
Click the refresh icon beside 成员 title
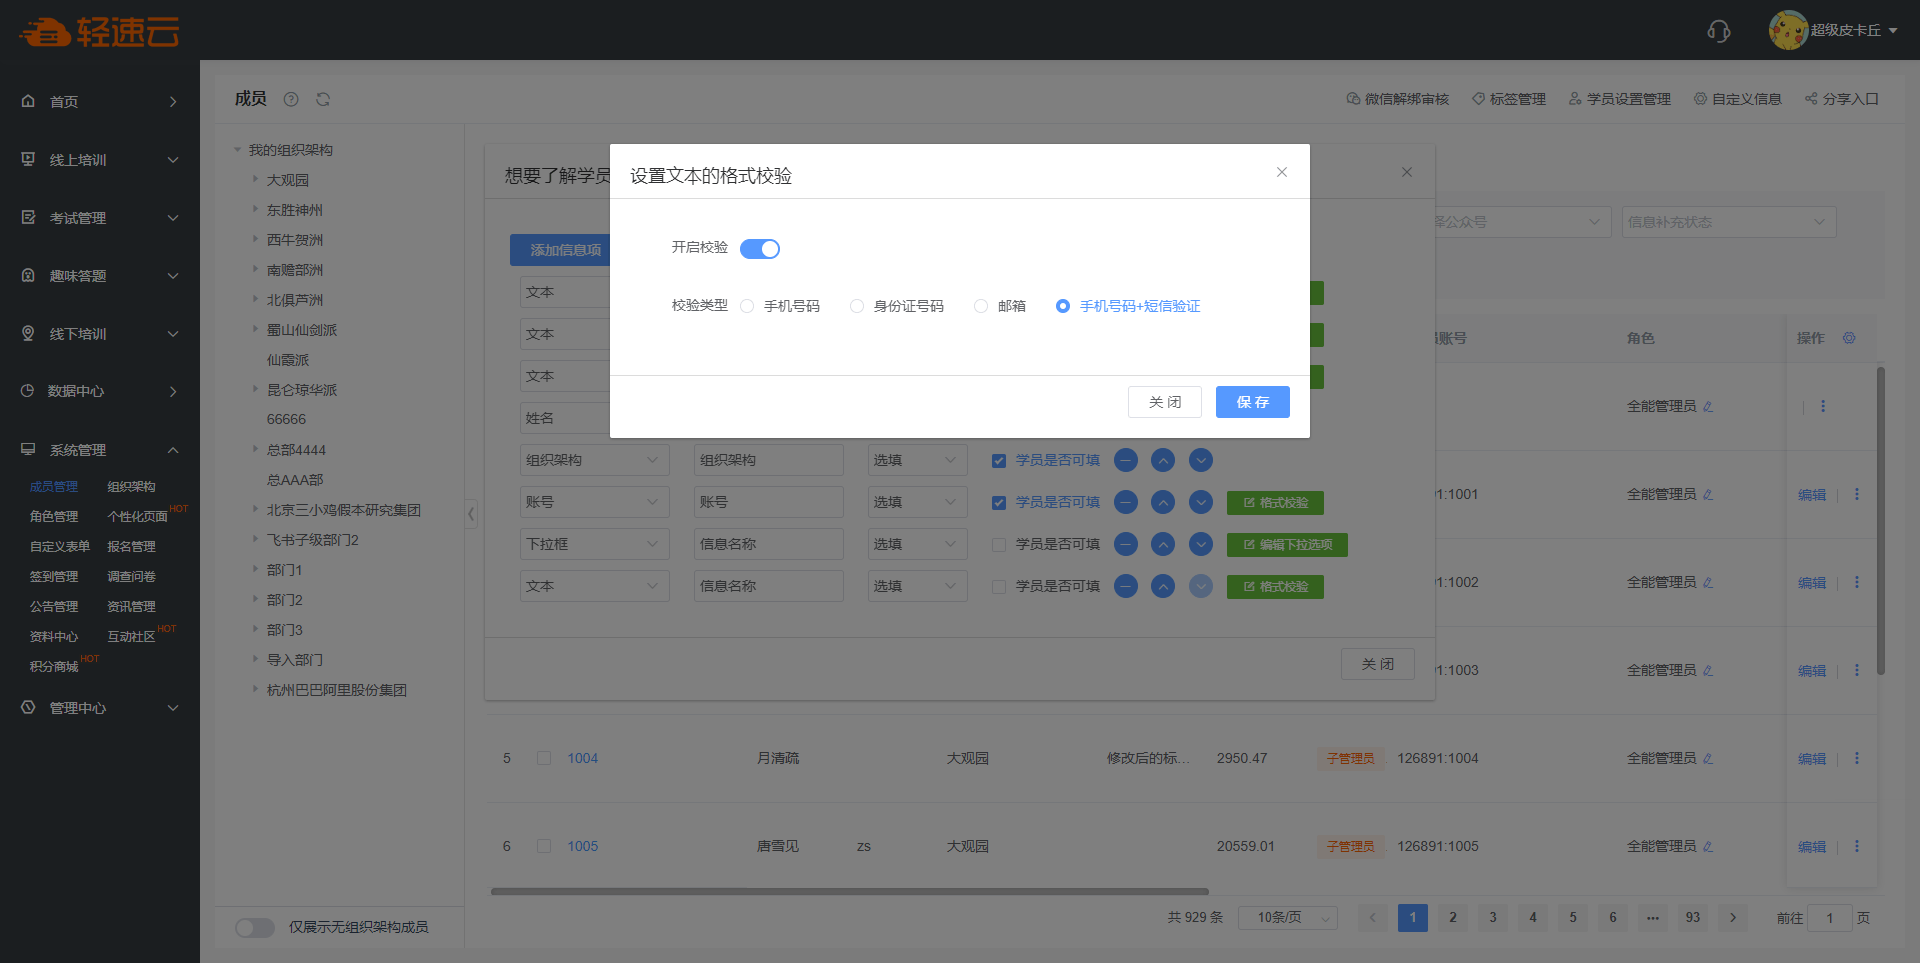tap(323, 99)
